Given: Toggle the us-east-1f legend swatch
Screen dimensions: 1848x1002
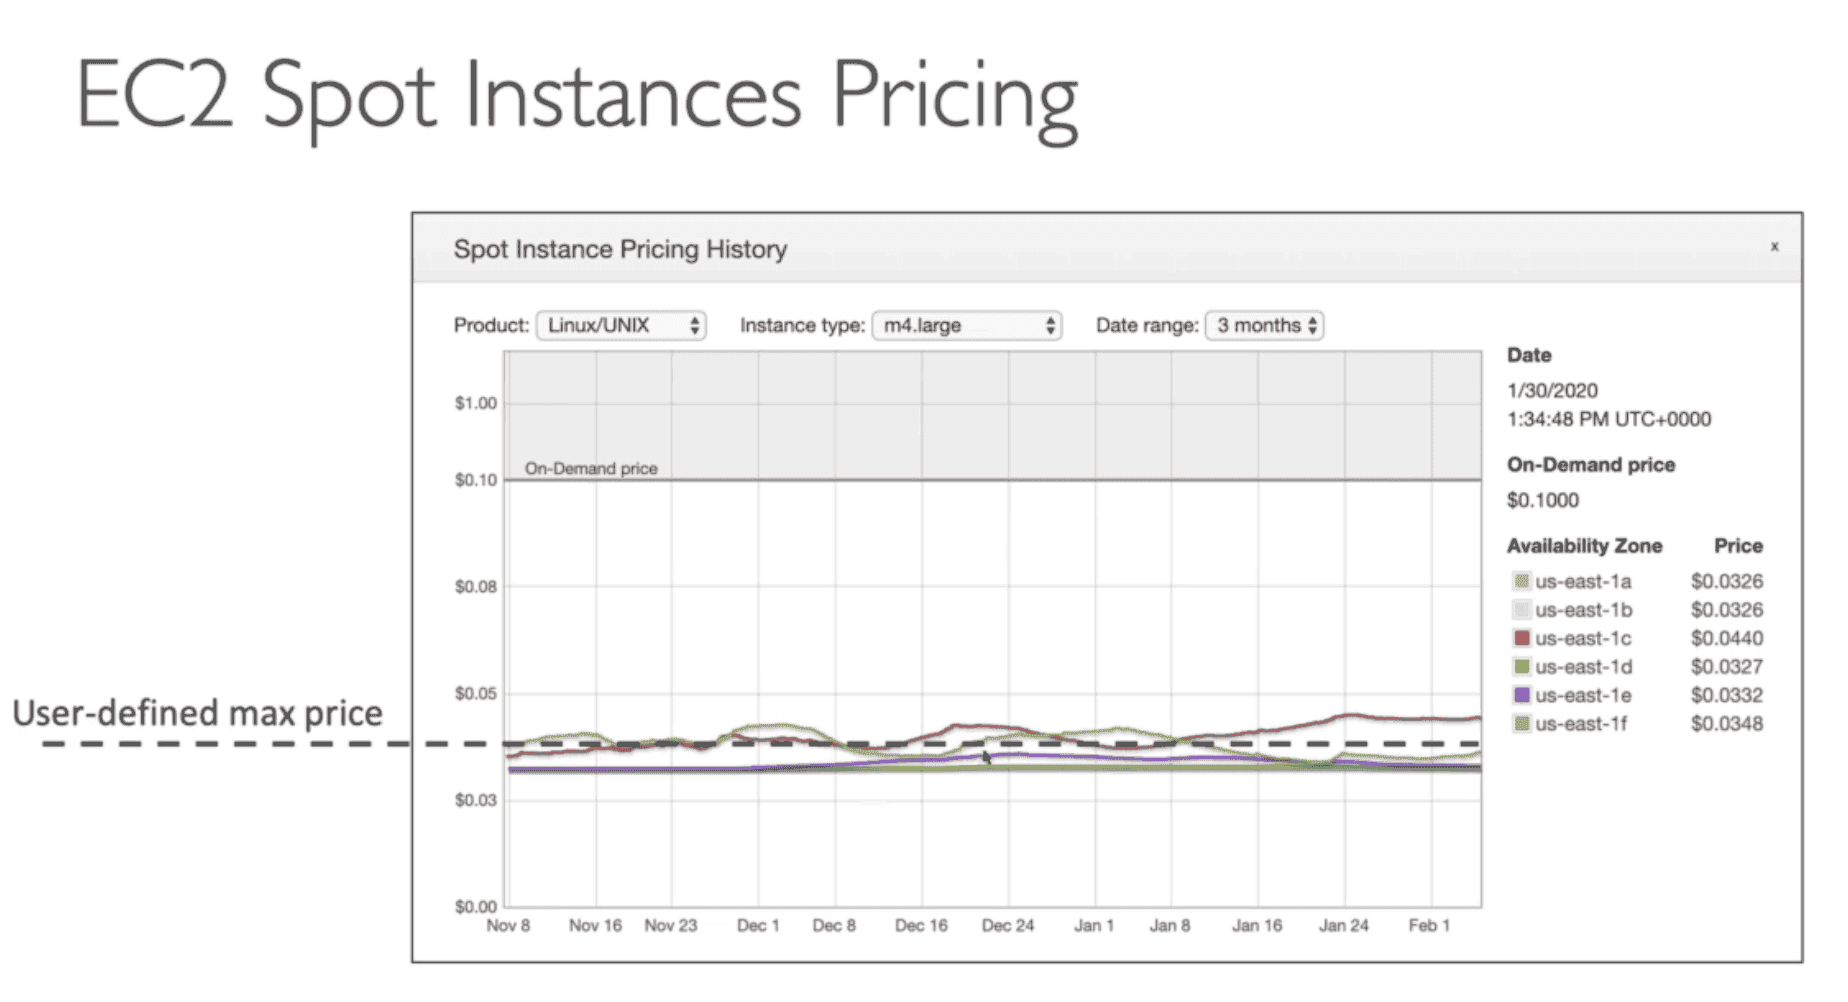Looking at the screenshot, I should click(x=1521, y=724).
